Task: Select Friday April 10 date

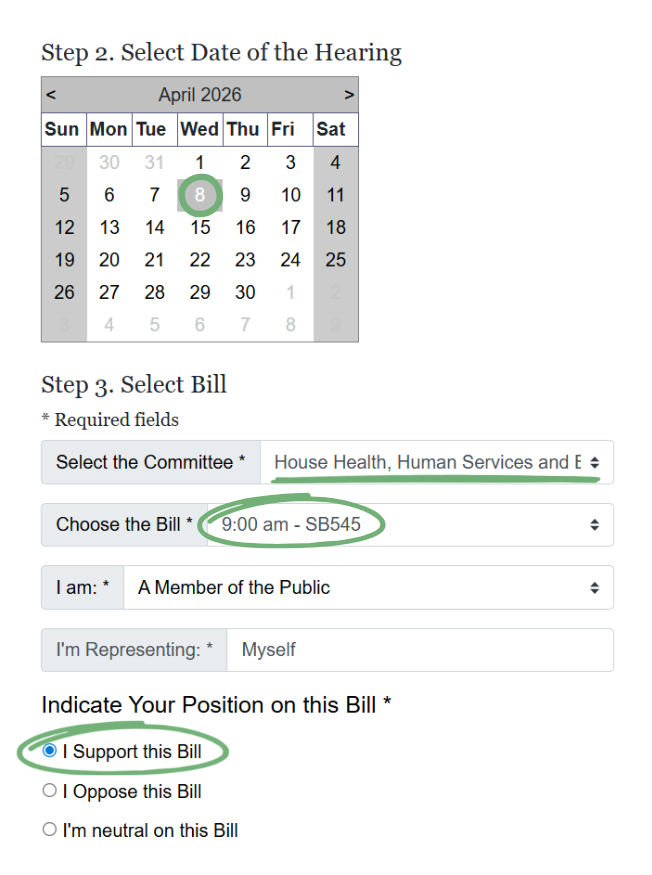Action: tap(290, 195)
